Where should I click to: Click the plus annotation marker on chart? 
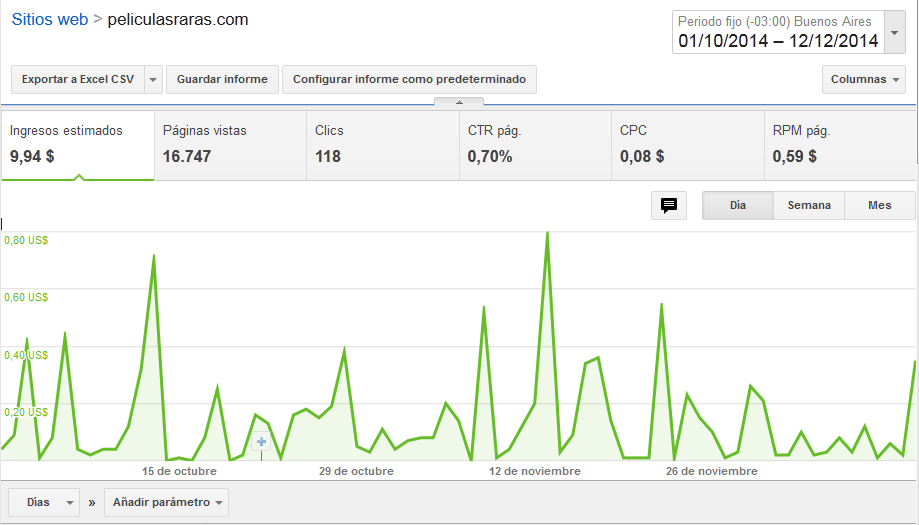tap(261, 442)
